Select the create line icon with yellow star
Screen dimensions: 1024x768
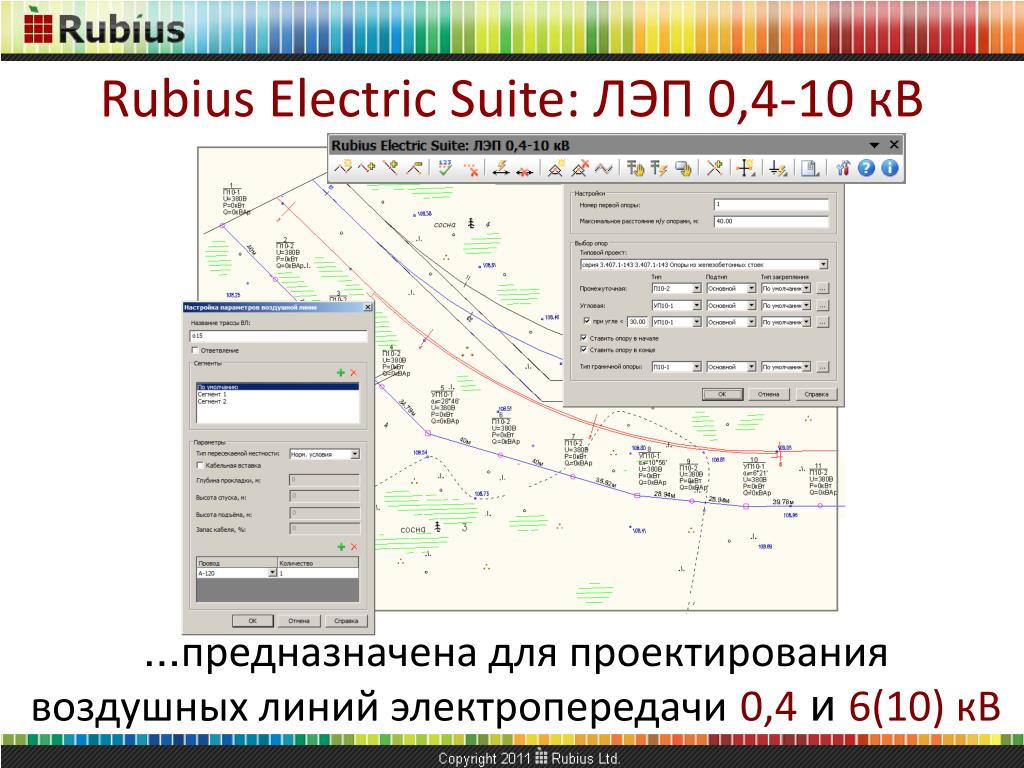click(344, 168)
